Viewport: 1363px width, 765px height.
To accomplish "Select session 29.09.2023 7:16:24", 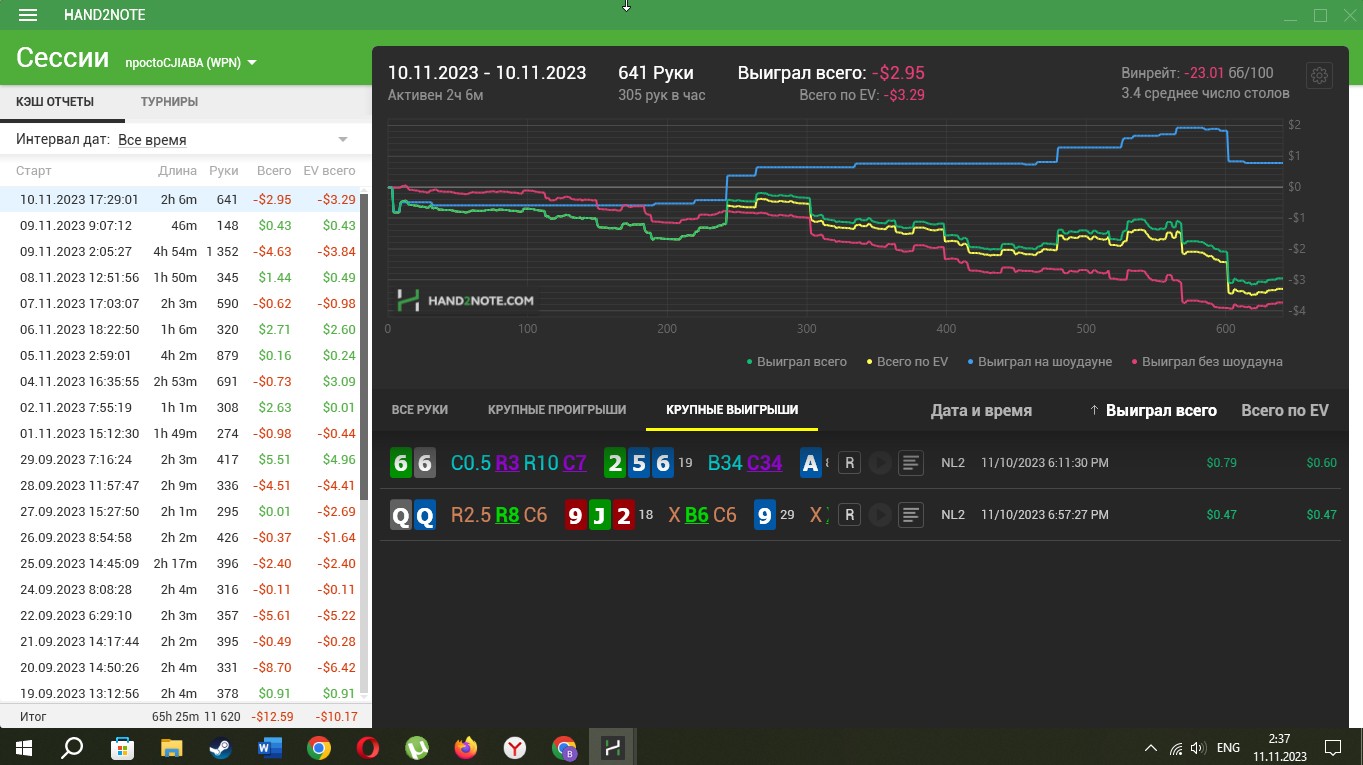I will coord(180,460).
